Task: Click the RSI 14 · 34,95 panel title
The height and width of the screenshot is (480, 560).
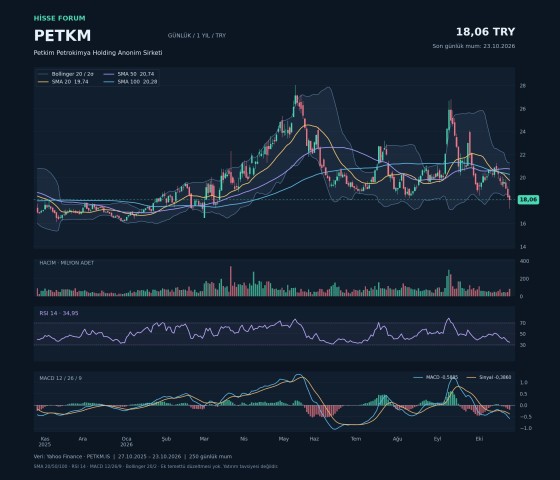Action: click(59, 313)
